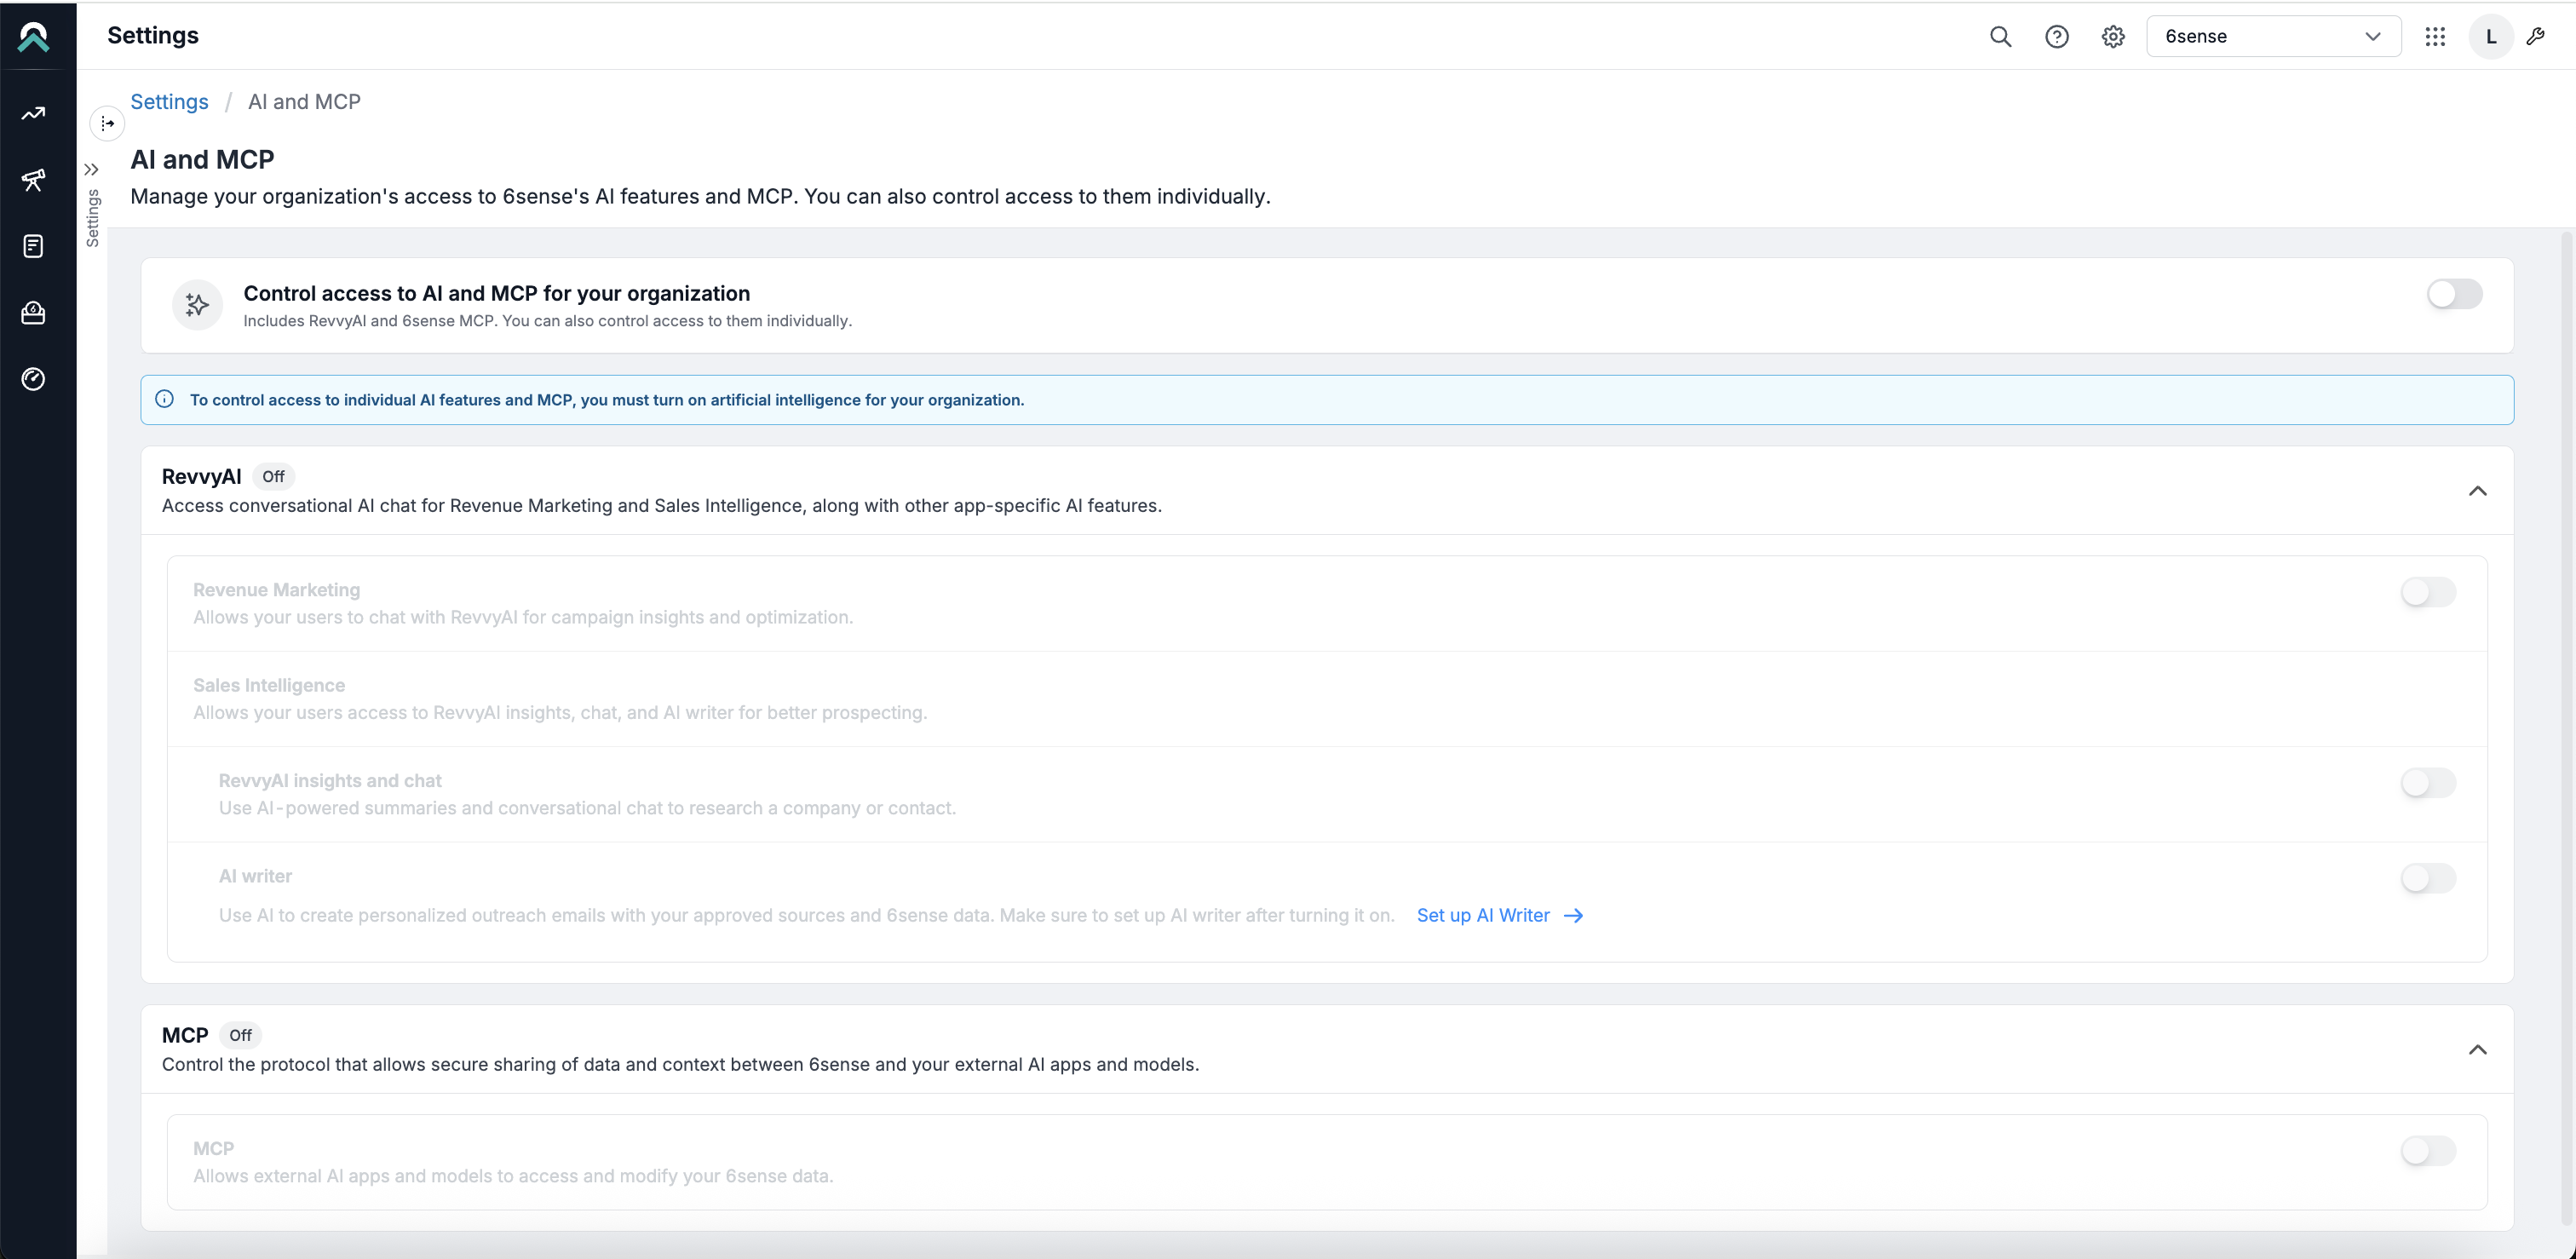Viewport: 2576px width, 1259px height.
Task: Go to Settings breadcrumb link
Action: pyautogui.click(x=169, y=101)
